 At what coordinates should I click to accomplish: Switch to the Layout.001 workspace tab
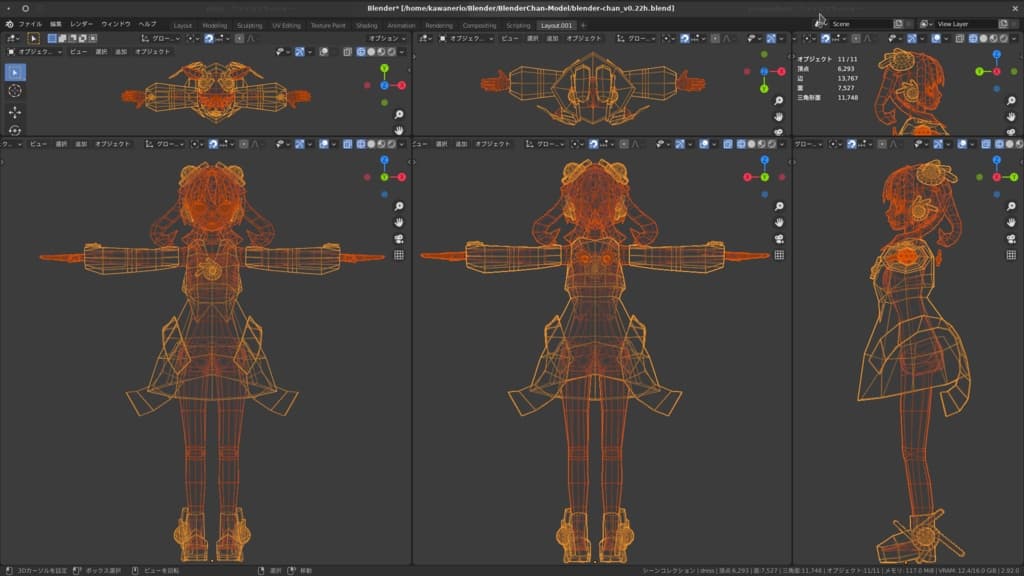click(558, 25)
